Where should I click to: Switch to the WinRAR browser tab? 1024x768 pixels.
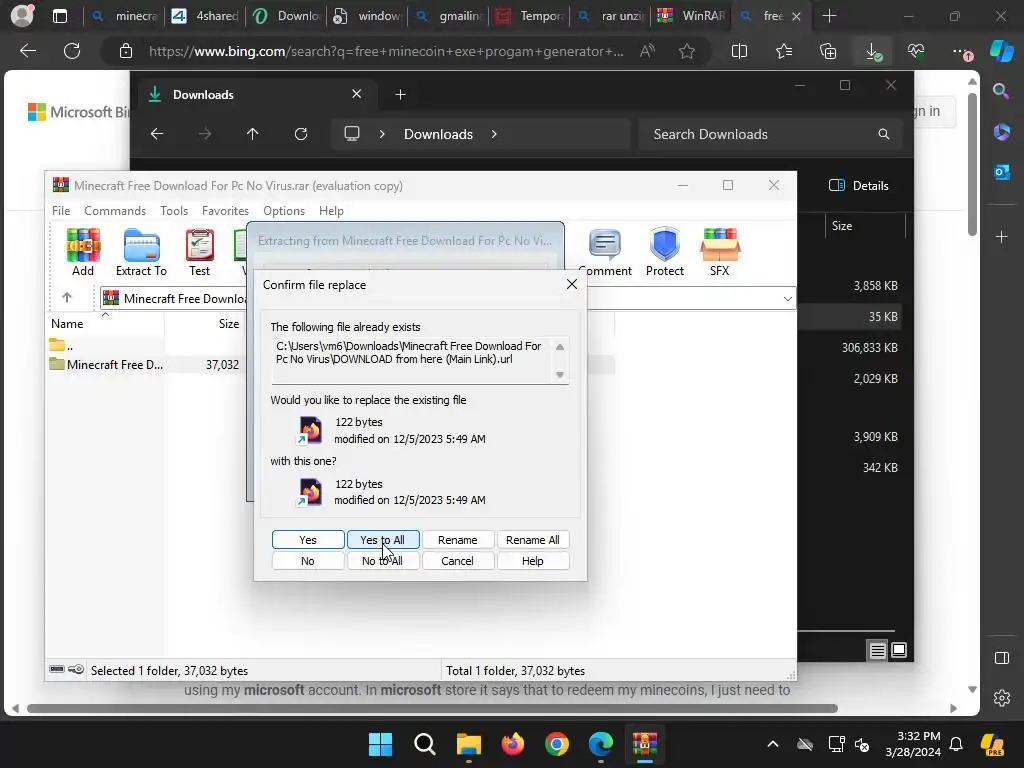point(692,16)
